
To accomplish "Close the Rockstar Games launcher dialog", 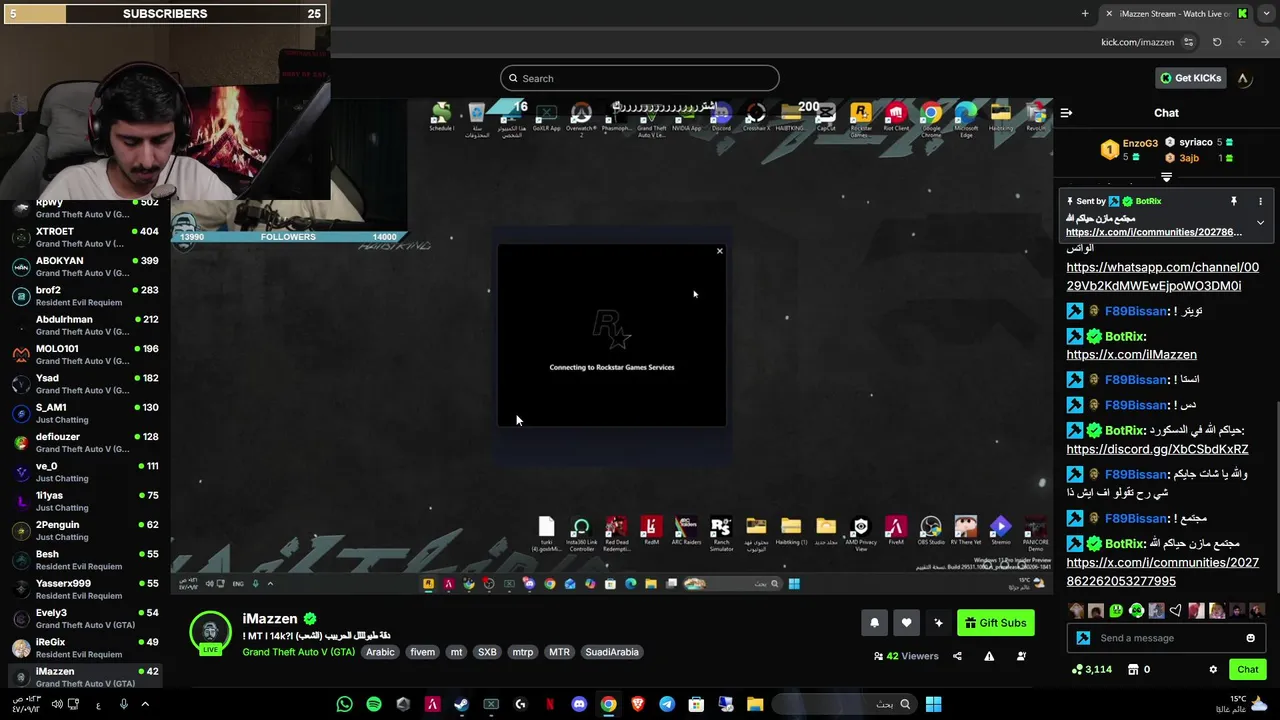I will point(719,251).
